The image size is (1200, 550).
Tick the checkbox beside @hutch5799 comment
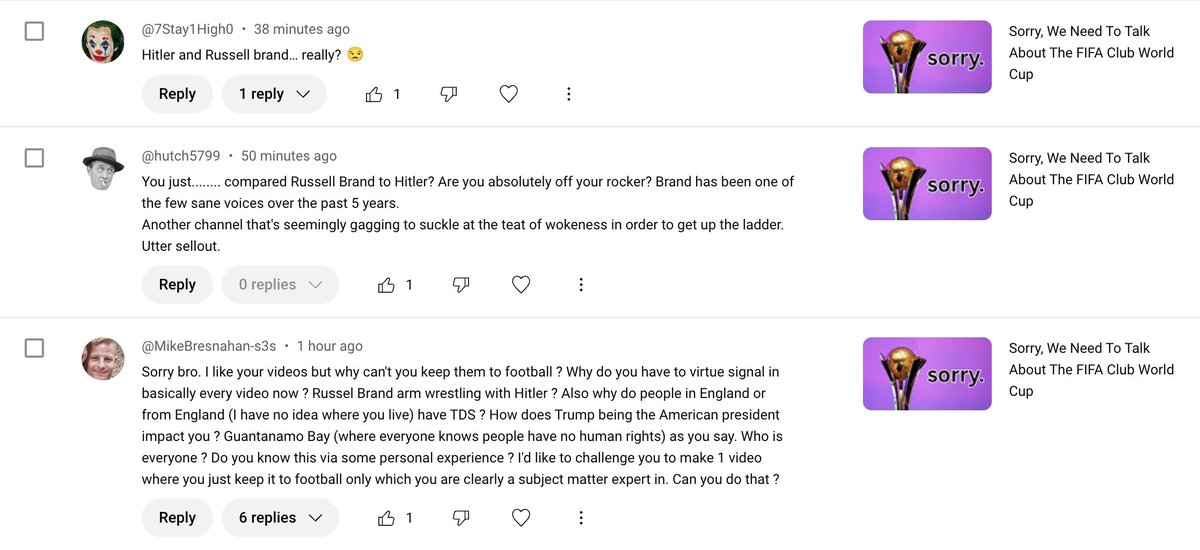(x=34, y=158)
